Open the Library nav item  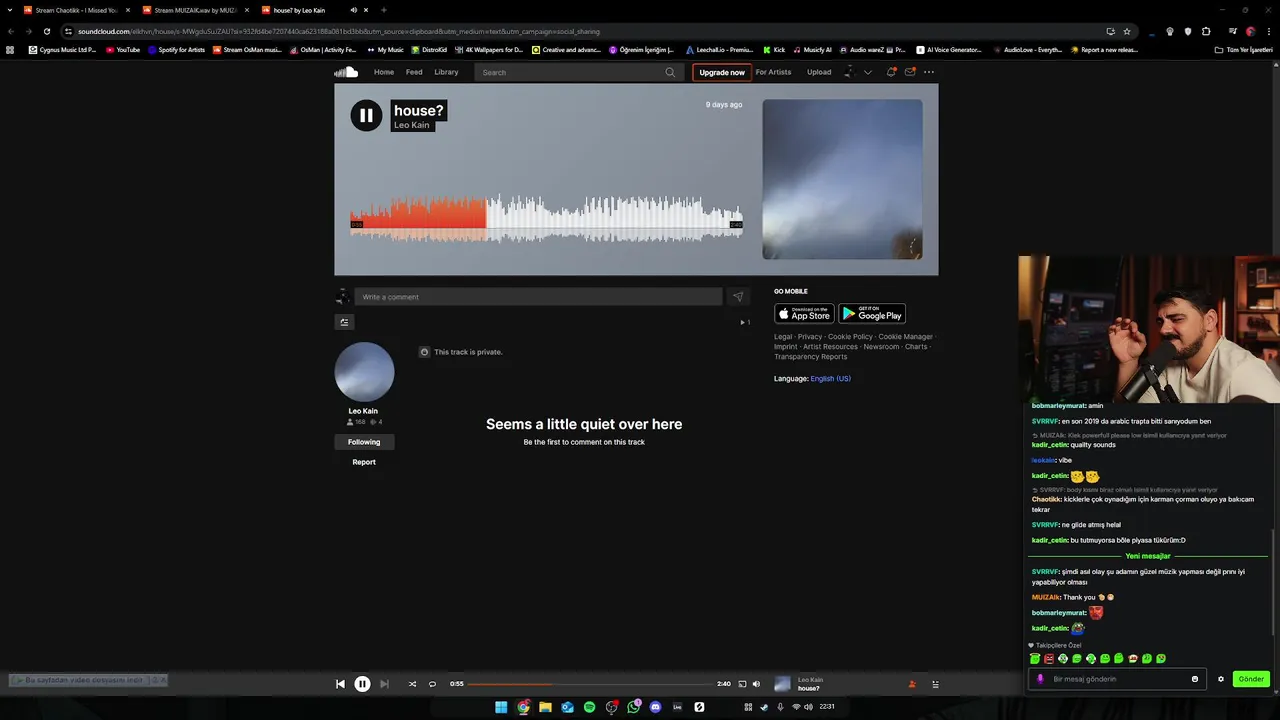(446, 72)
